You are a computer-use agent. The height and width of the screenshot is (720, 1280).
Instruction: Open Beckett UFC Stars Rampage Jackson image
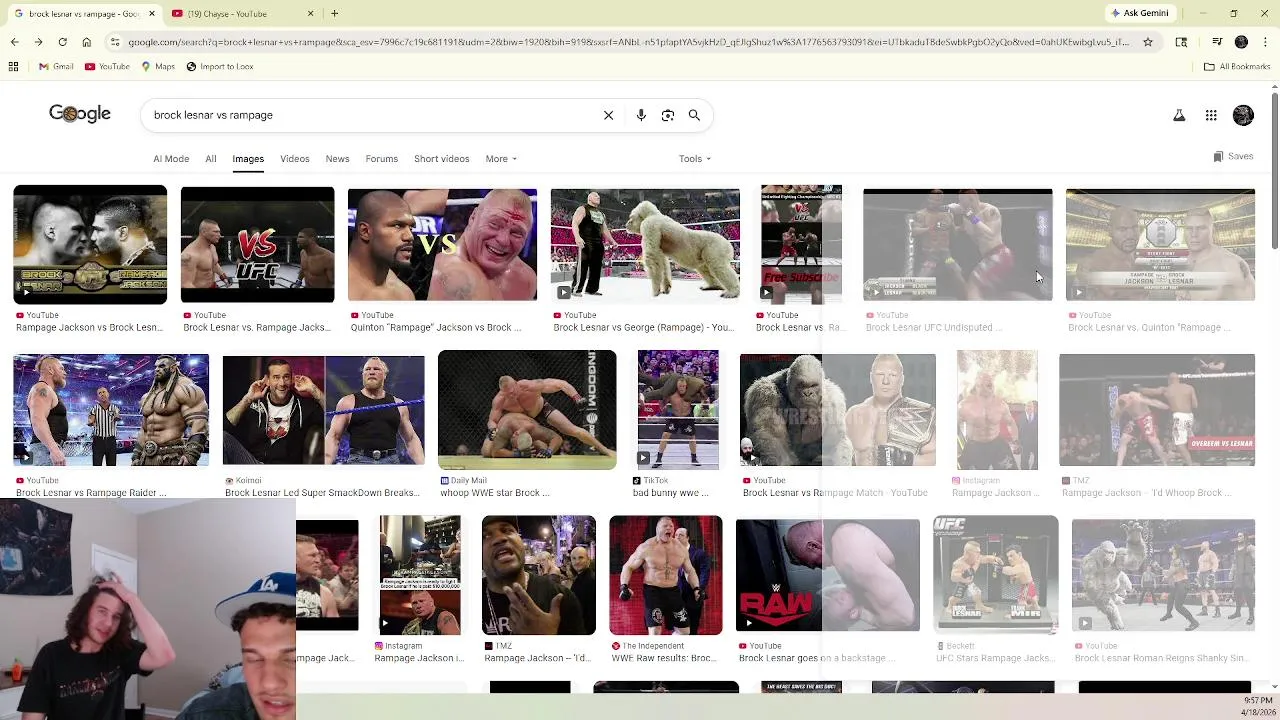pyautogui.click(x=995, y=575)
